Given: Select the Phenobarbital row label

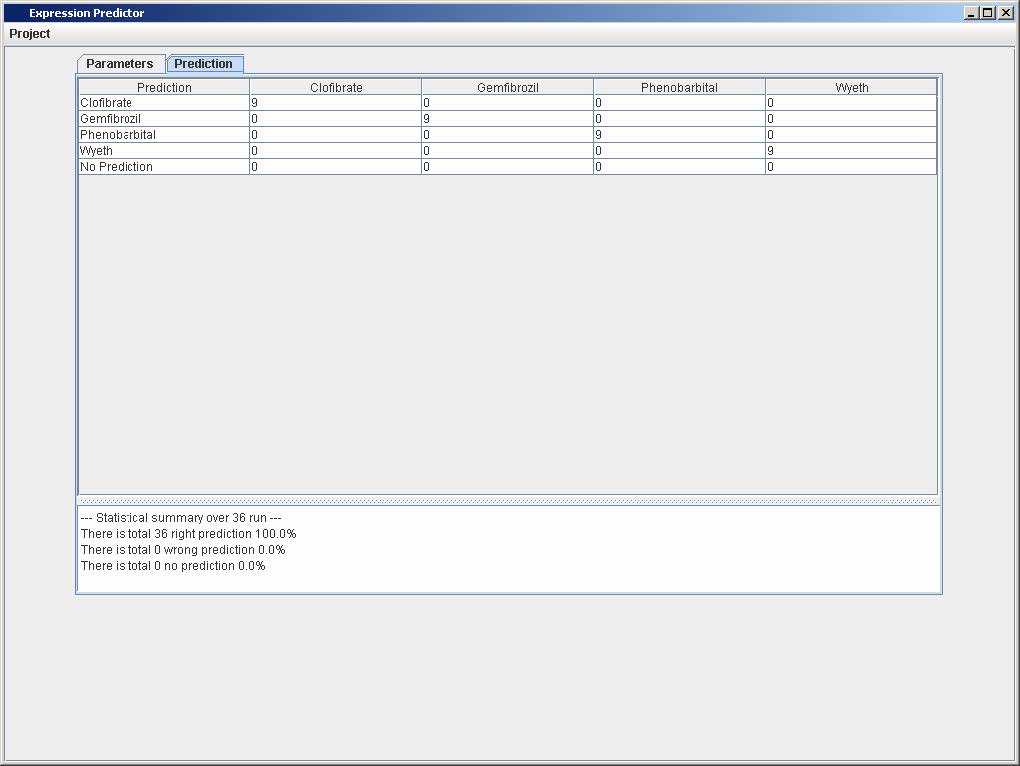Looking at the screenshot, I should click(164, 135).
